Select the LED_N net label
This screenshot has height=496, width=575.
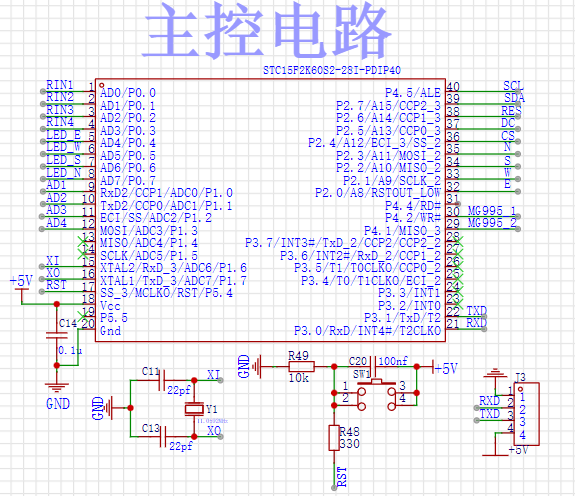(63, 172)
